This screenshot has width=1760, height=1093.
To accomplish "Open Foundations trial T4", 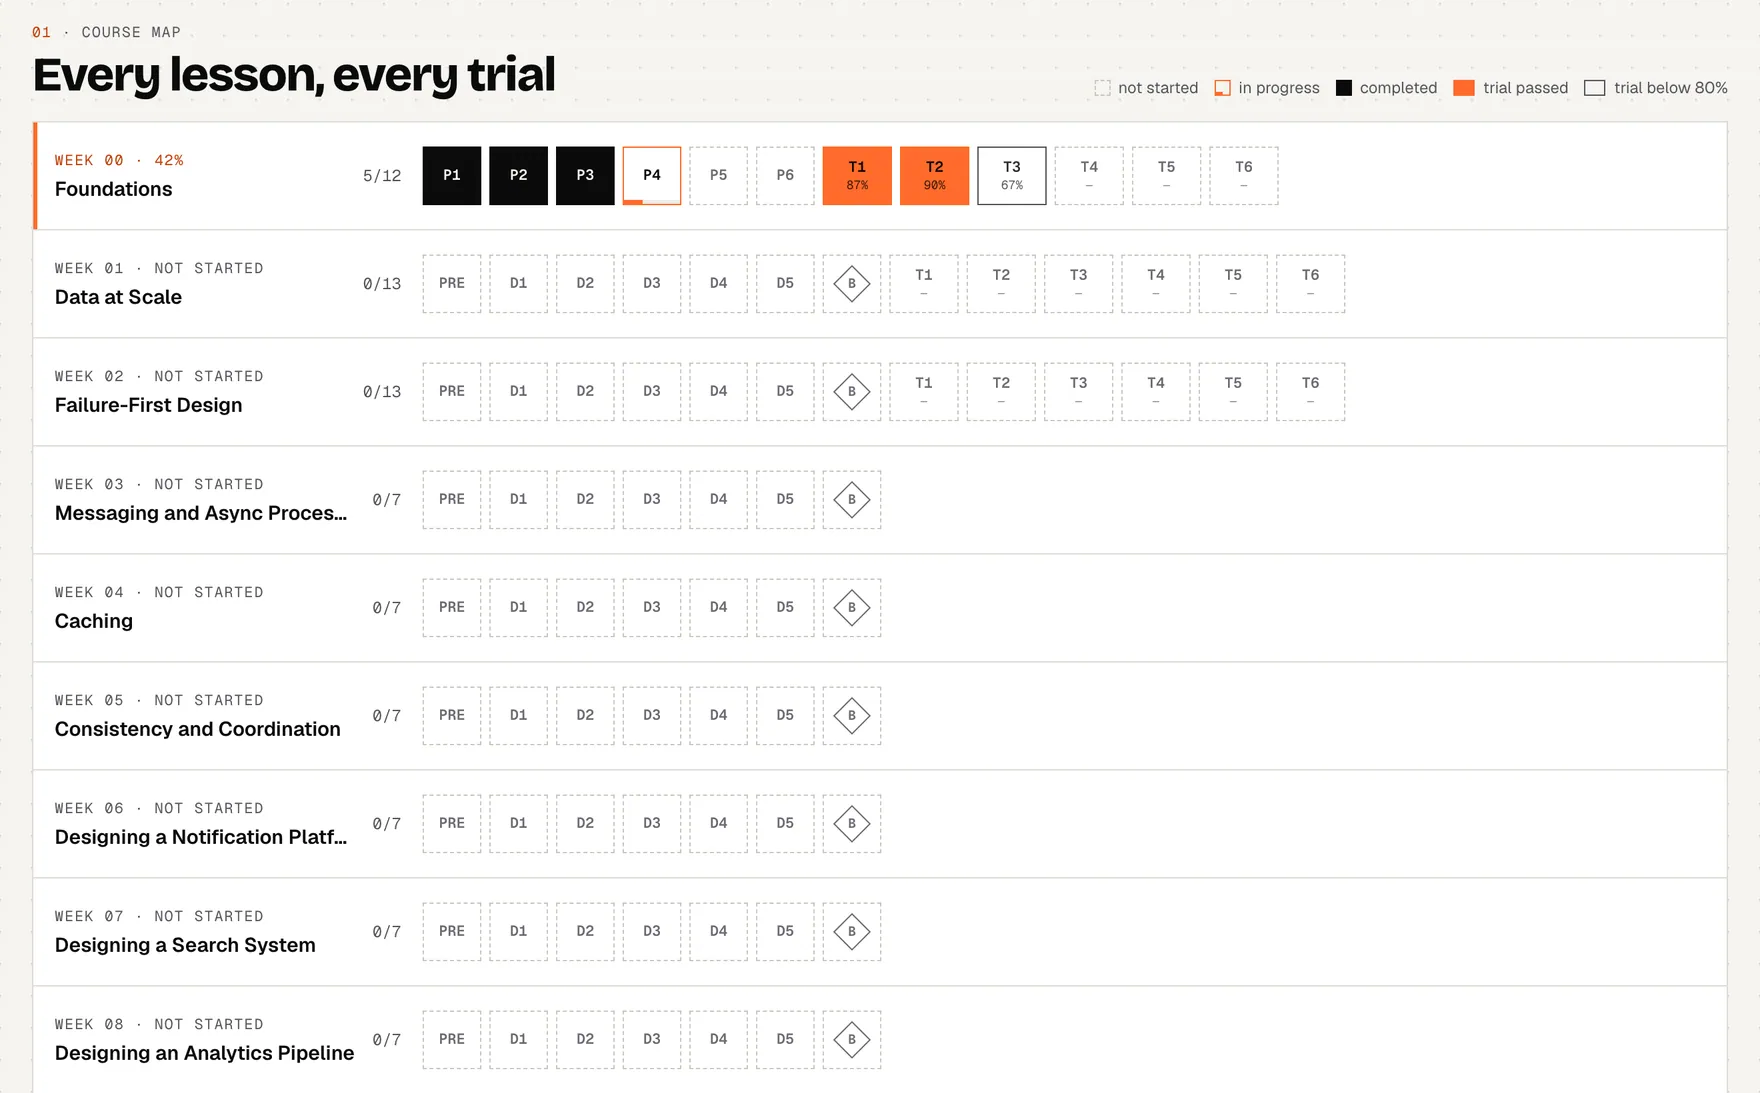I will pos(1089,176).
